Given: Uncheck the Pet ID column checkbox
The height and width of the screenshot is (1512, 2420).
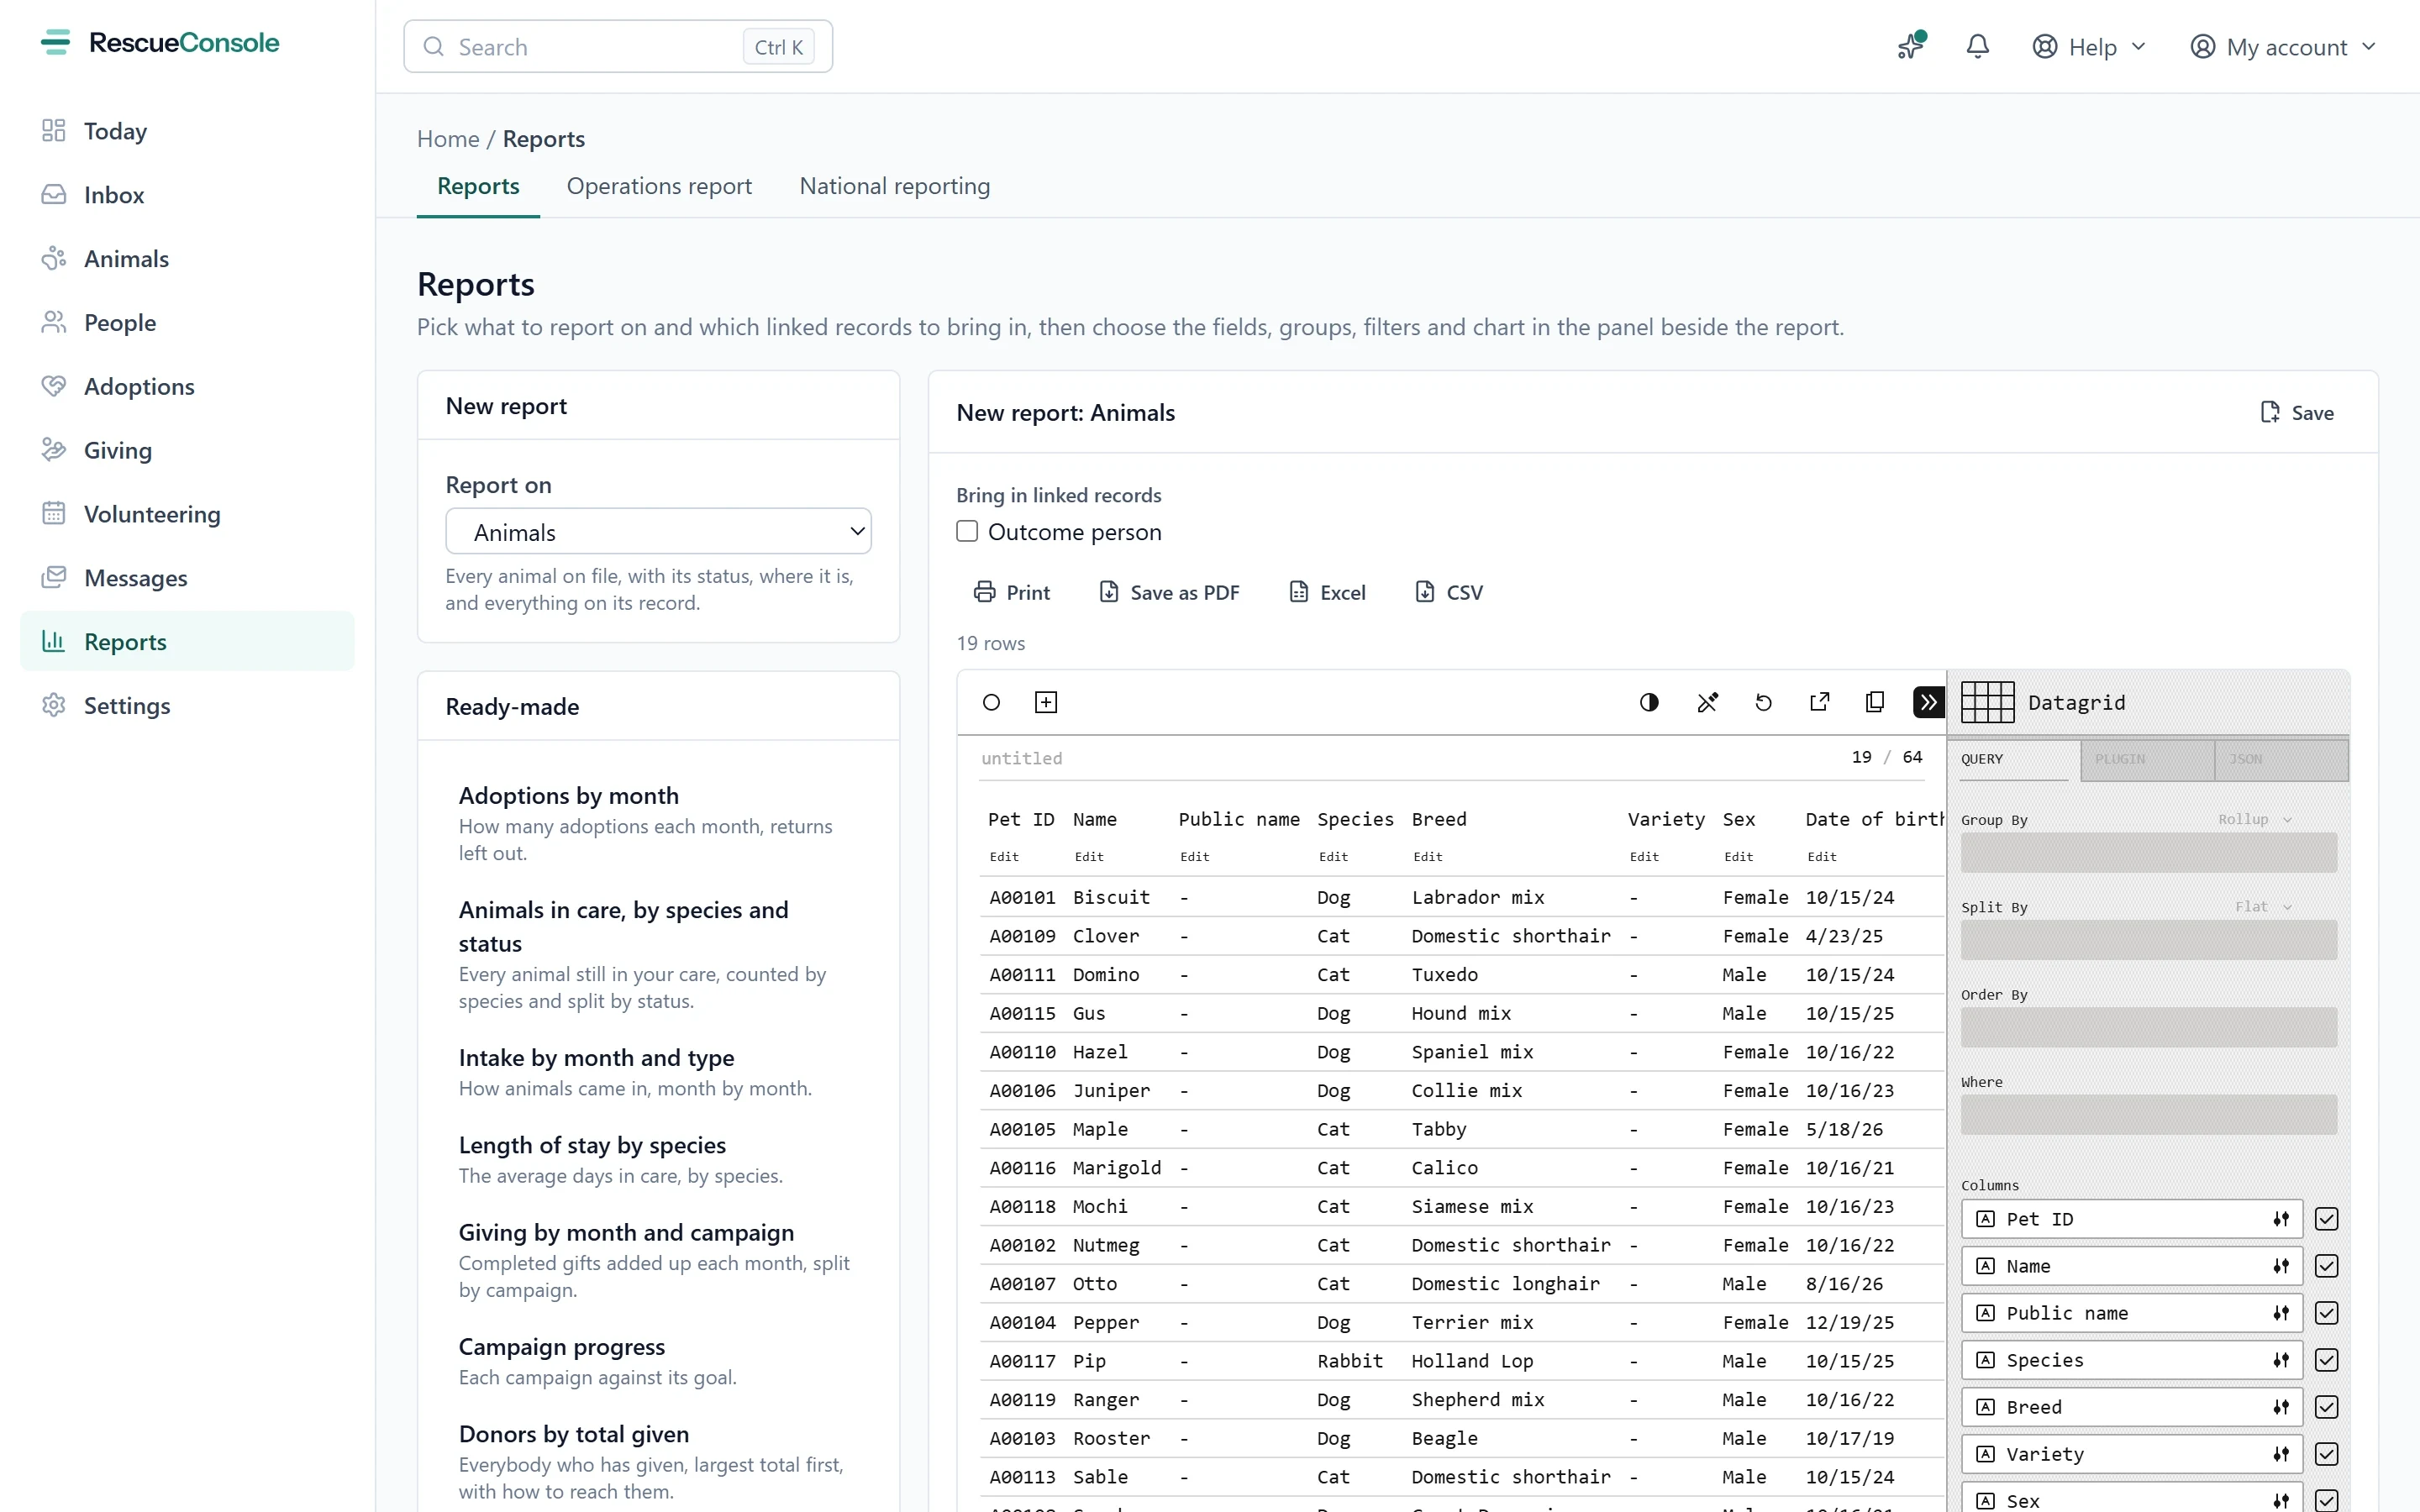Looking at the screenshot, I should tap(2326, 1219).
